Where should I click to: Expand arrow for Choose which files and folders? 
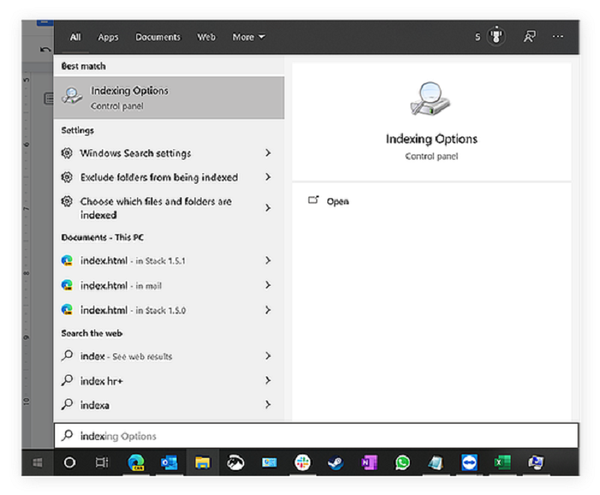click(268, 208)
